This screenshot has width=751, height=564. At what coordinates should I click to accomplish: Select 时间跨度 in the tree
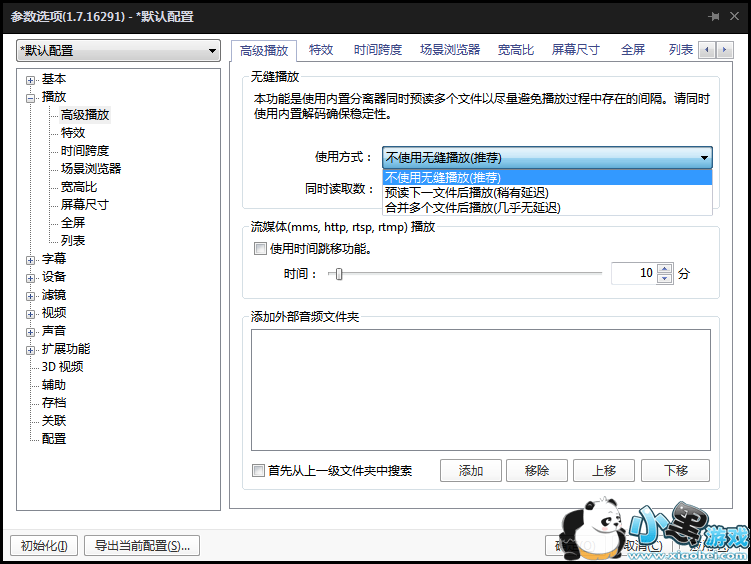coord(85,151)
